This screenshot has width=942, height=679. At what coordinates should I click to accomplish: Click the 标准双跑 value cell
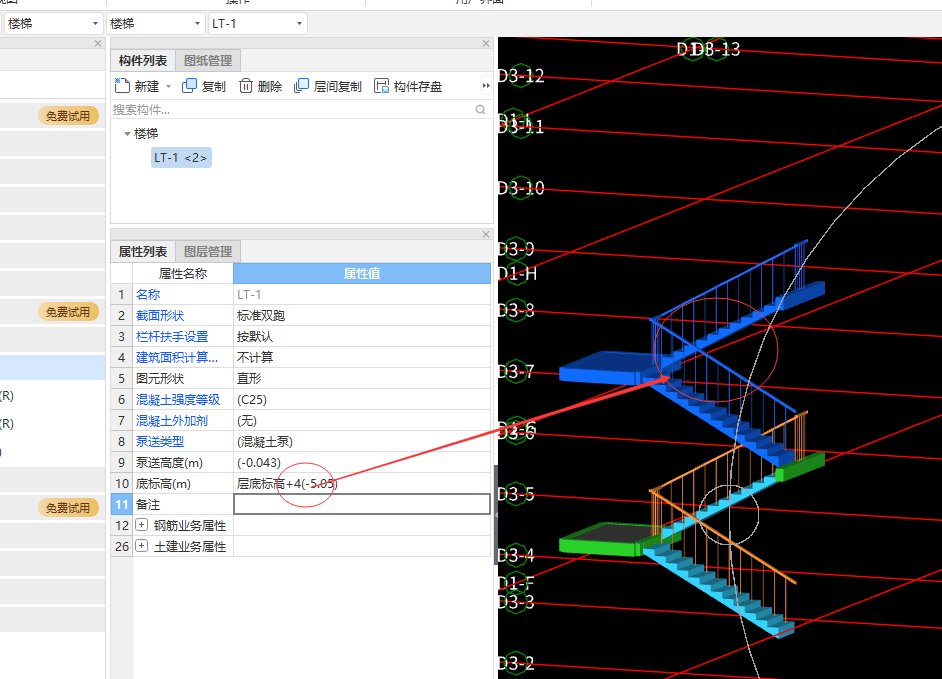[362, 315]
